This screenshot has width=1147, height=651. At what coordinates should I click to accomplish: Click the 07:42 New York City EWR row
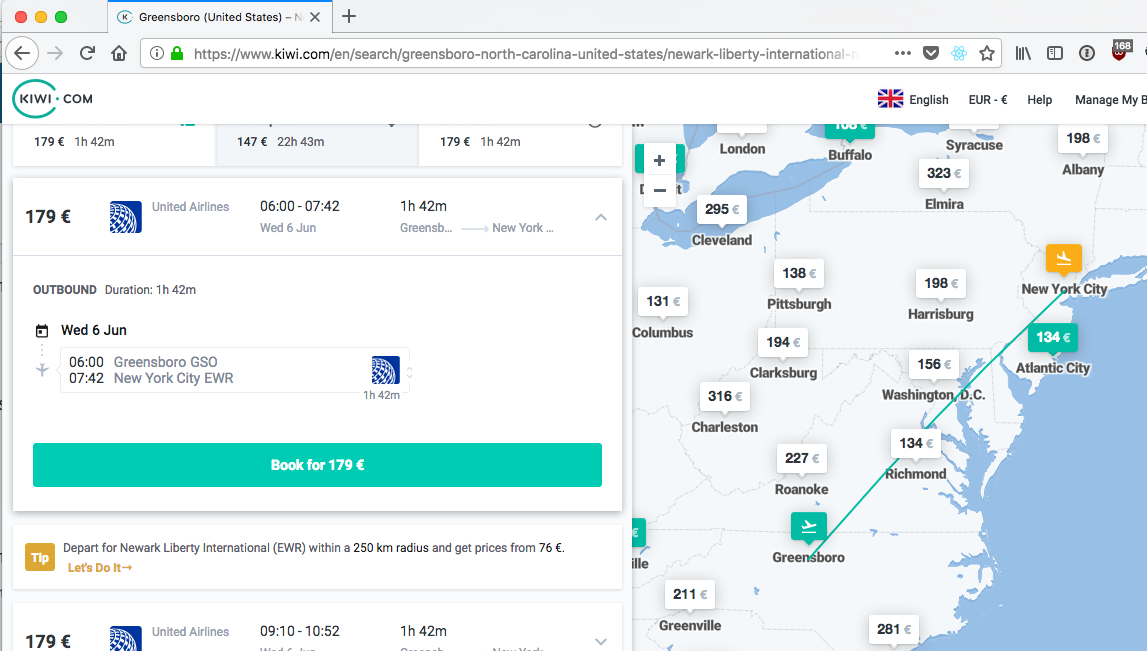tap(151, 378)
